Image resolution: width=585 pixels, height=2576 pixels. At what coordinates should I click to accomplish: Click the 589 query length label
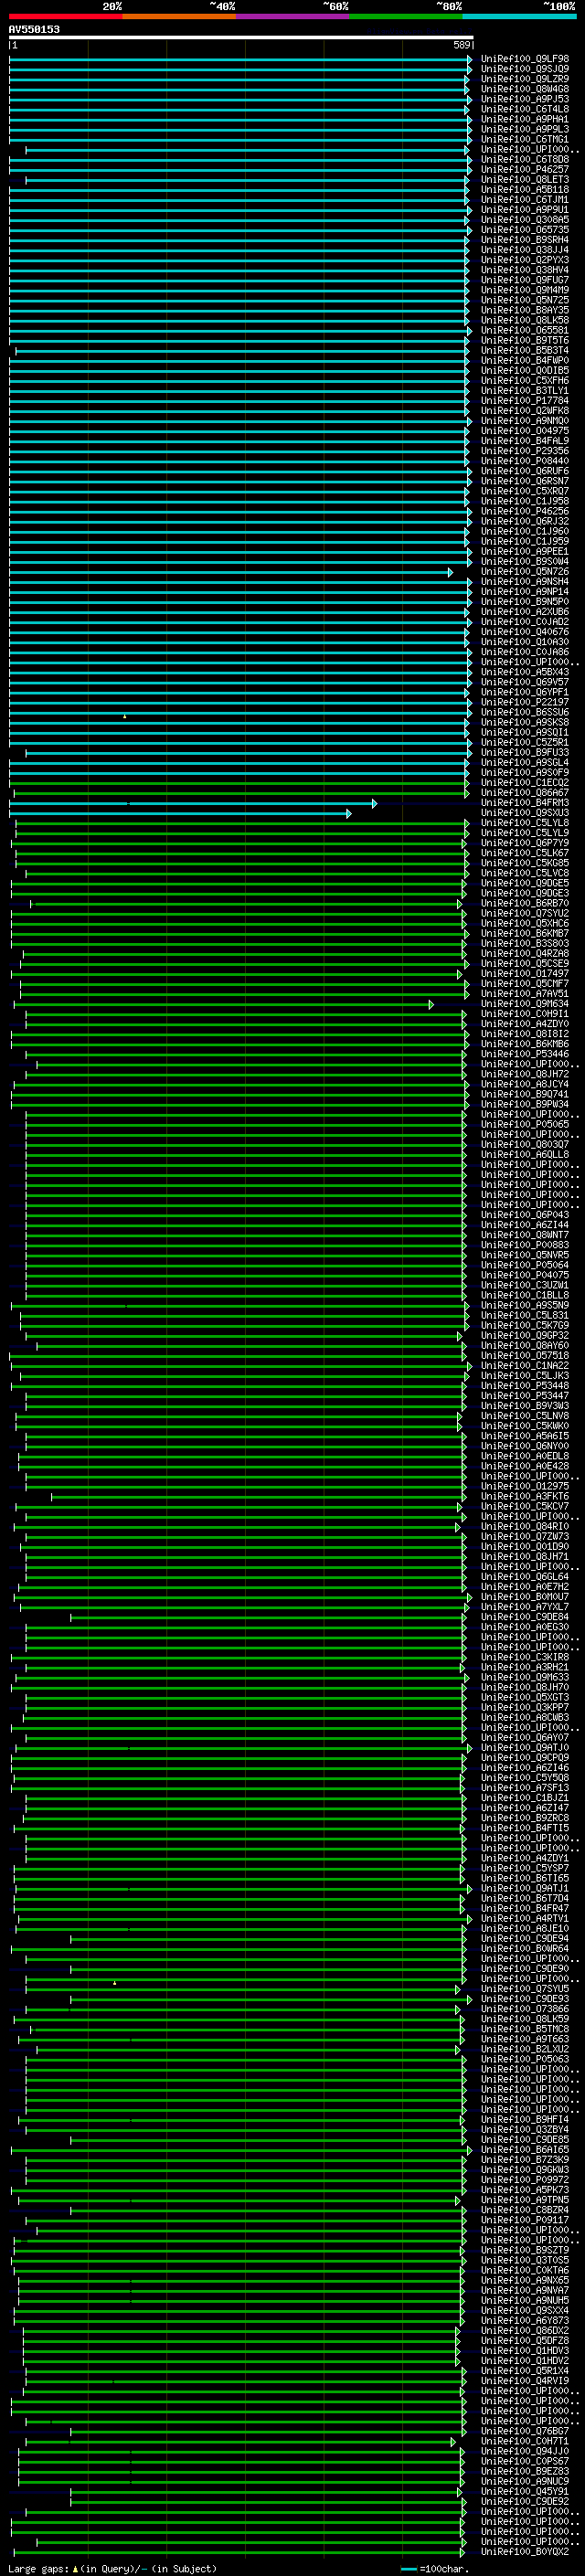[x=462, y=46]
